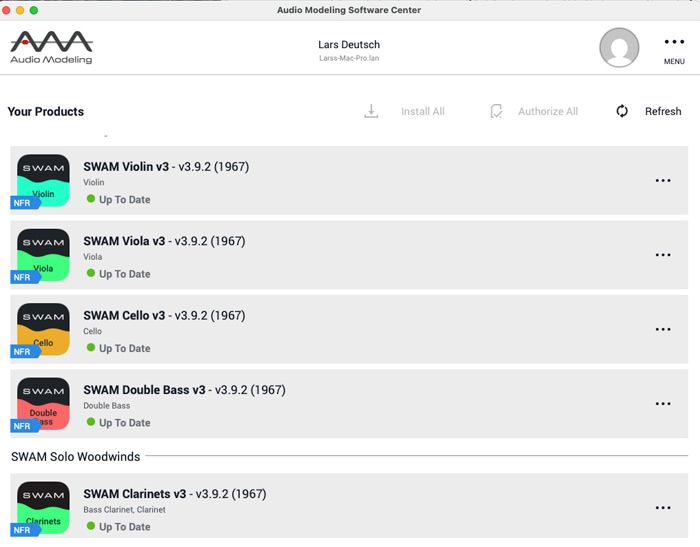Click the Refresh circular arrows icon

click(x=622, y=111)
